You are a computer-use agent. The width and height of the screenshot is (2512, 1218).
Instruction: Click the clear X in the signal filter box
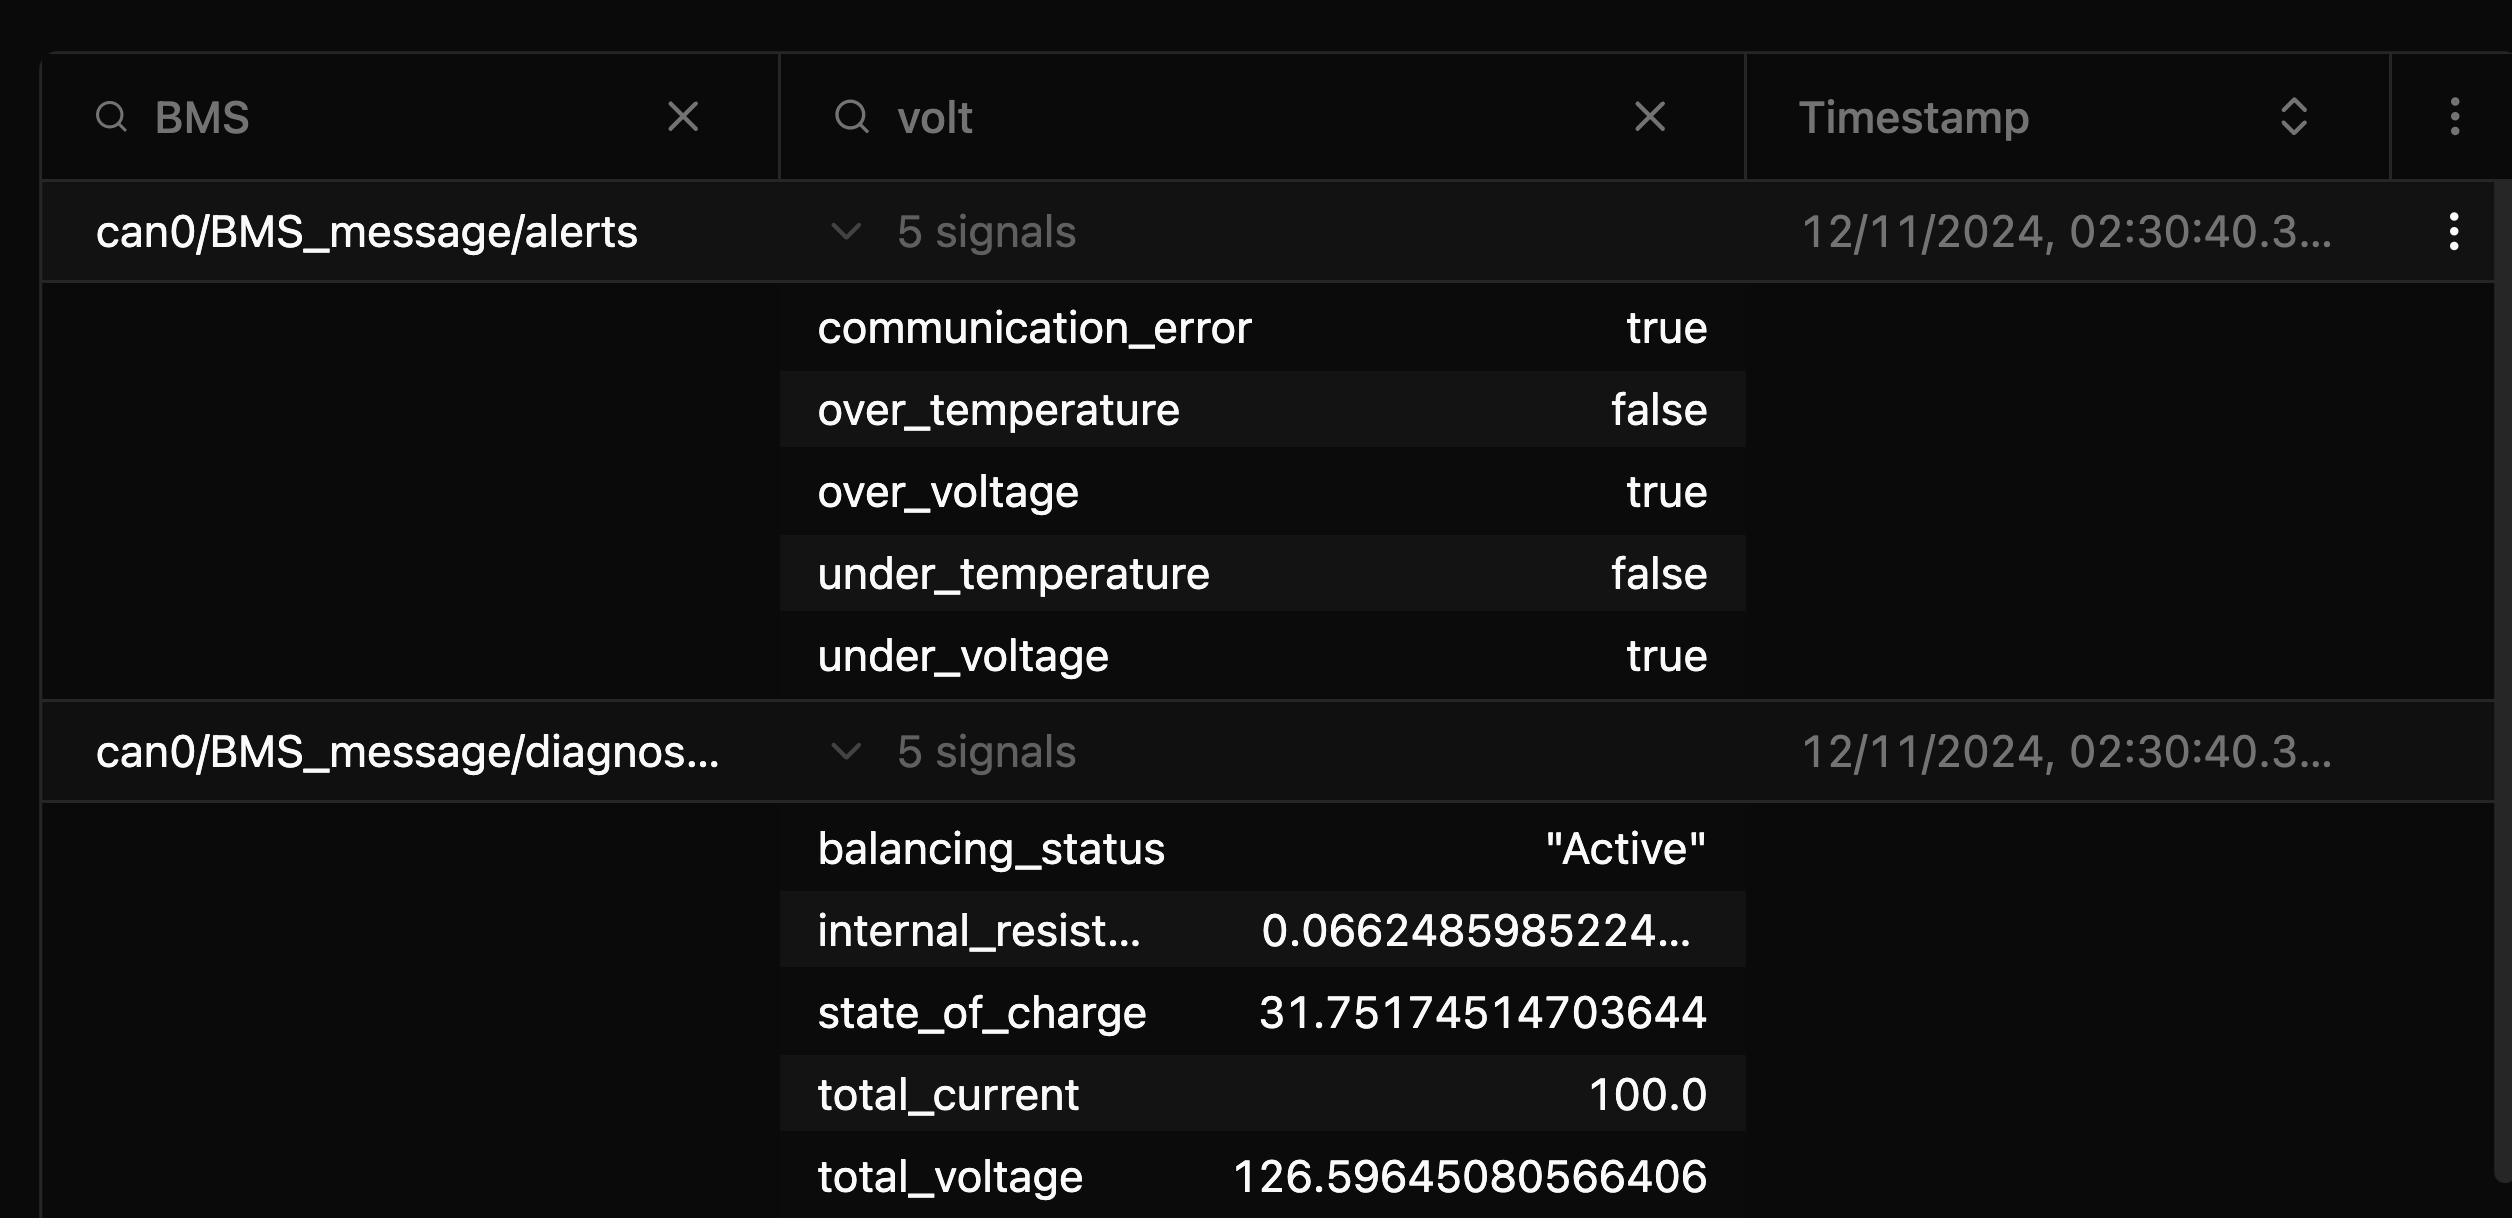tap(1650, 117)
